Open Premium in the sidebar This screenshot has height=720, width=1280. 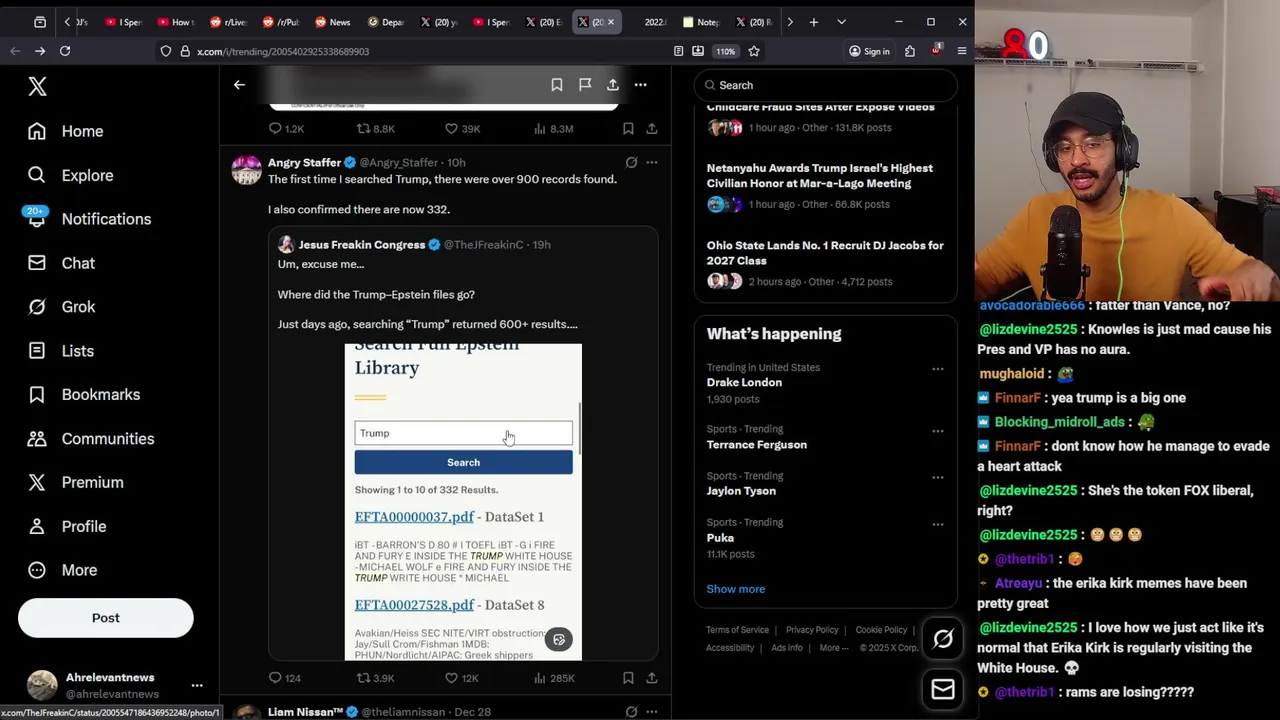[76, 482]
